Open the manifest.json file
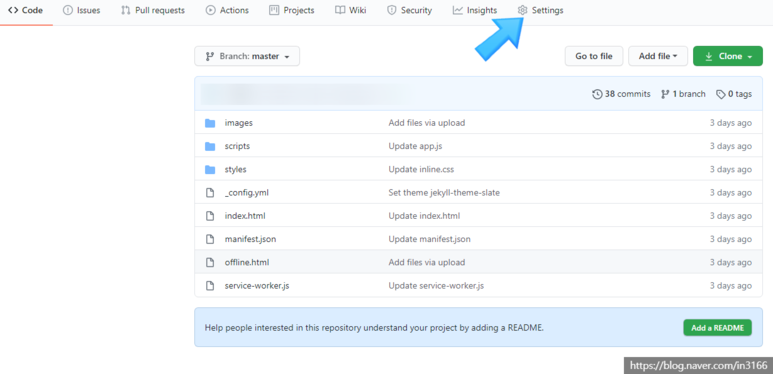The image size is (773, 374). click(x=250, y=239)
